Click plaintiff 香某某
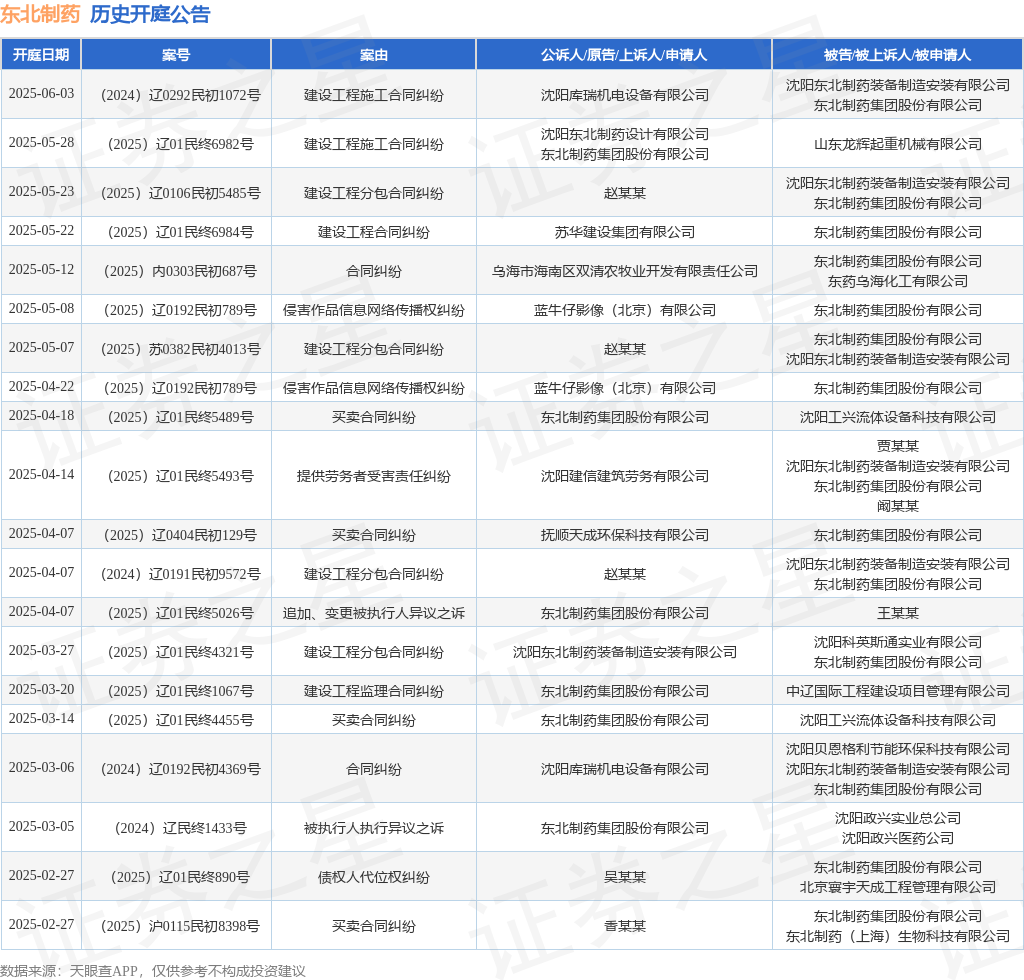 click(624, 926)
